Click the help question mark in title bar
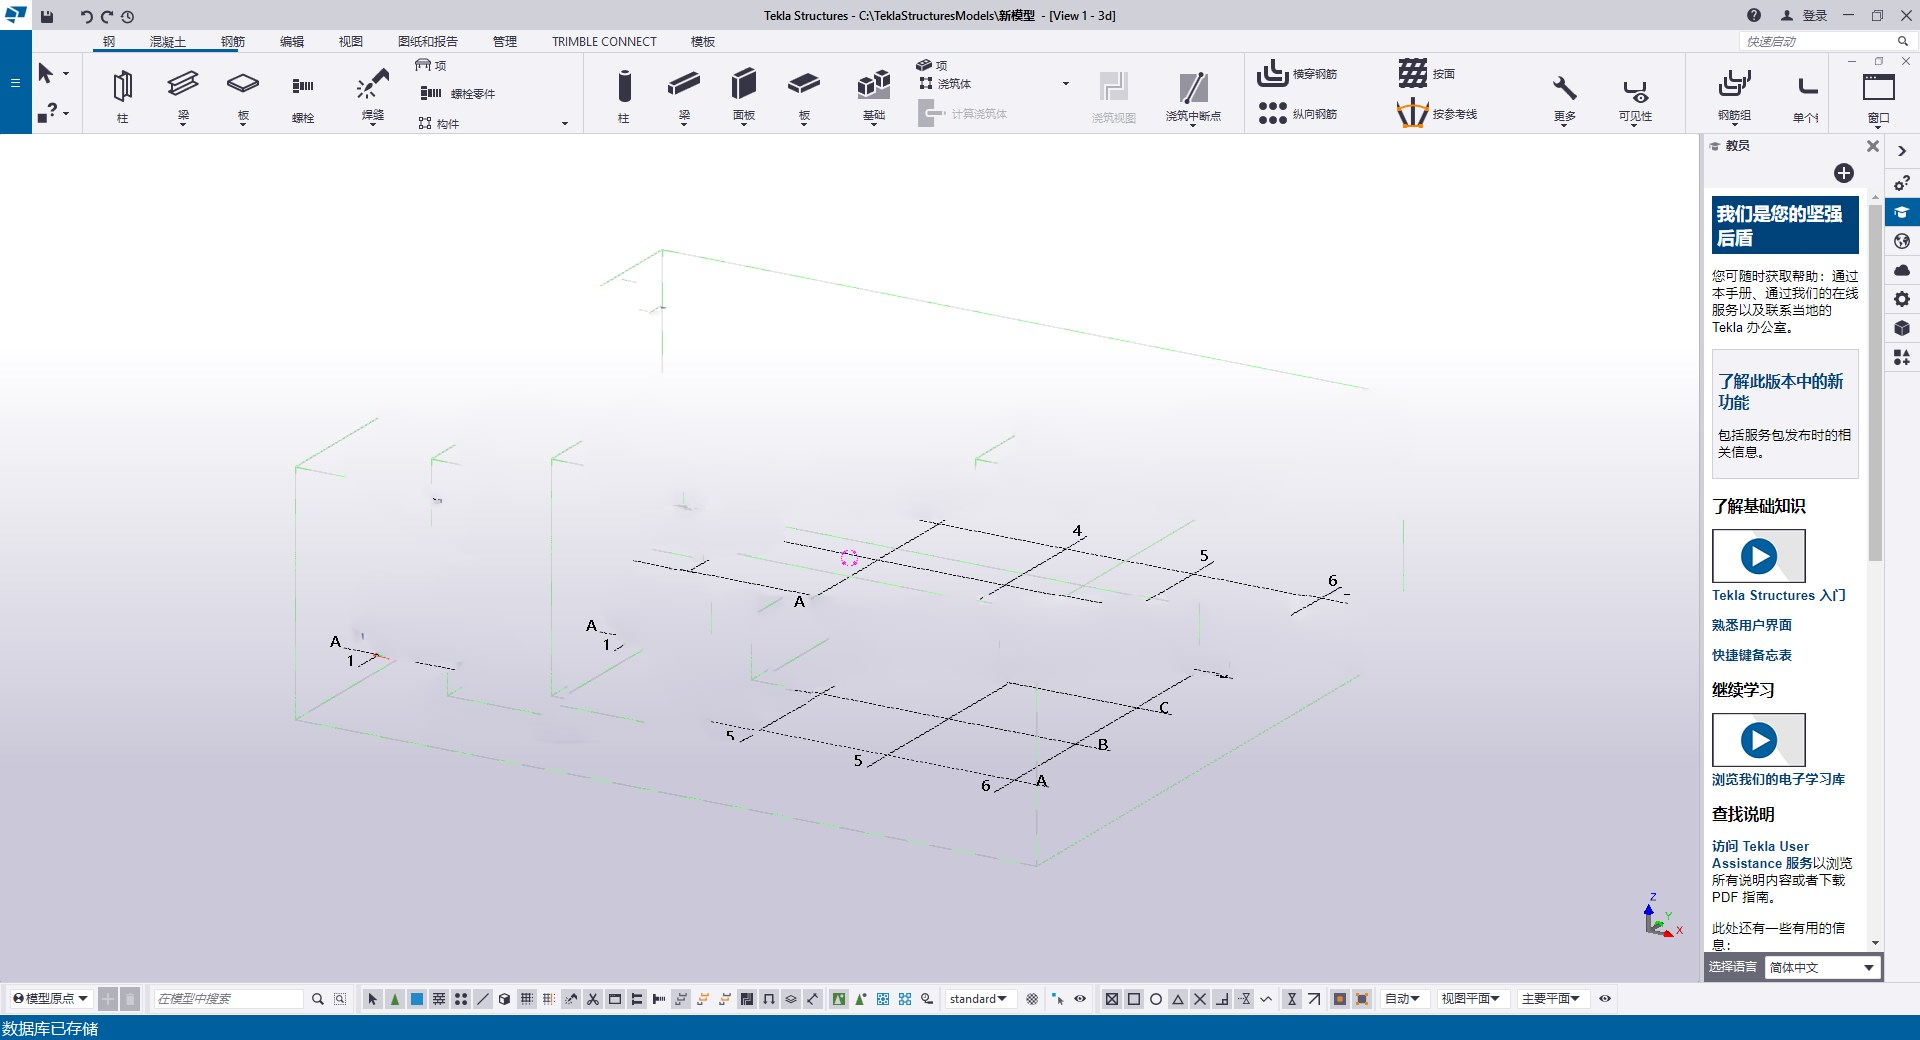Image resolution: width=1920 pixels, height=1040 pixels. pyautogui.click(x=1754, y=15)
